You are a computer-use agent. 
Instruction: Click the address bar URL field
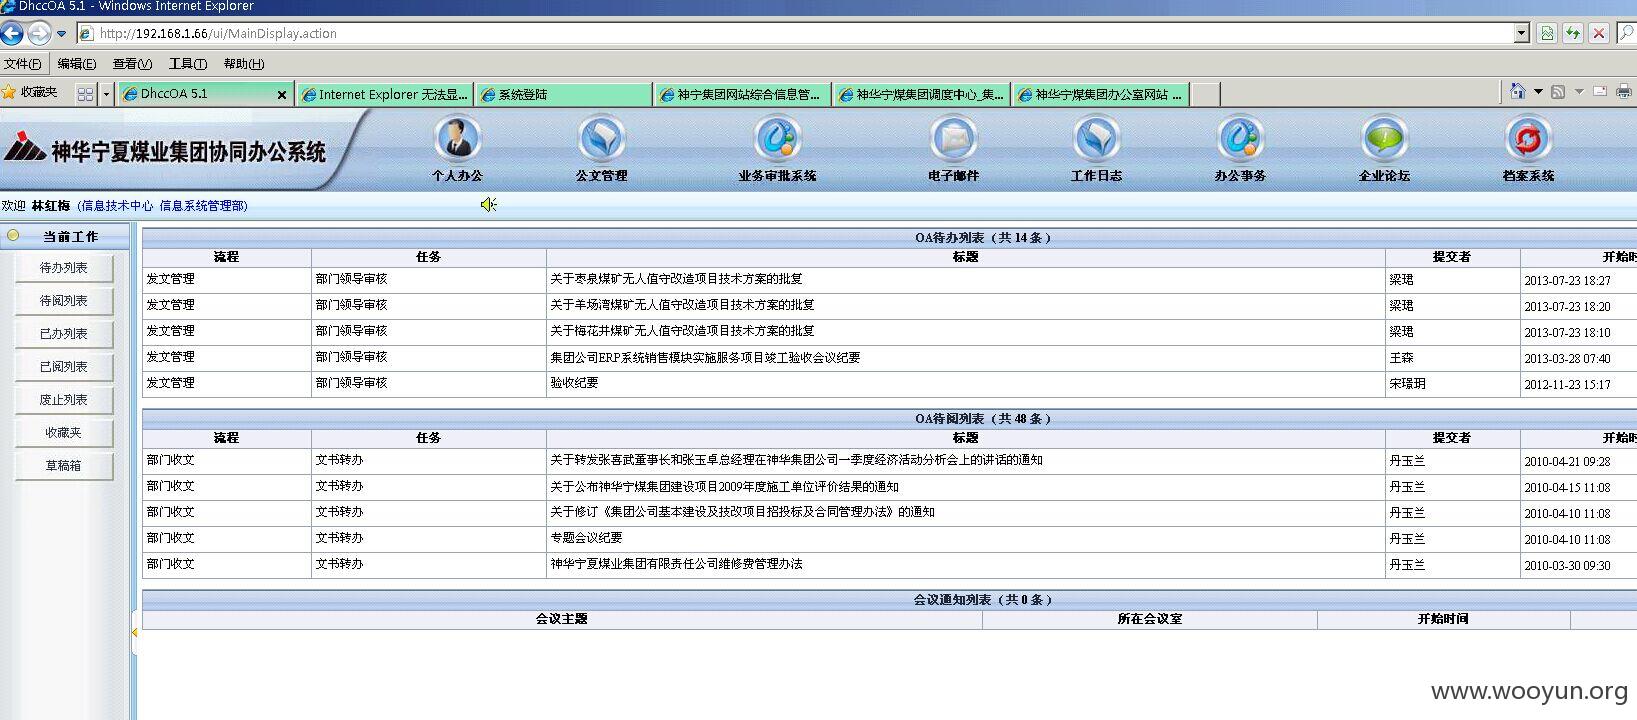pyautogui.click(x=795, y=33)
